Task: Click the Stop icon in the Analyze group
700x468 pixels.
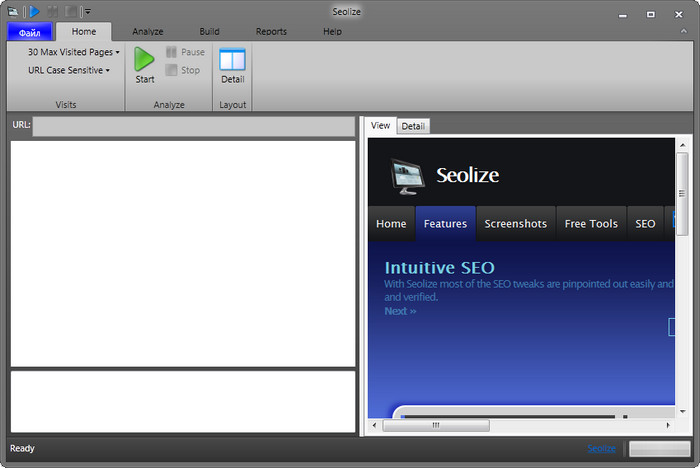Action: pos(171,70)
